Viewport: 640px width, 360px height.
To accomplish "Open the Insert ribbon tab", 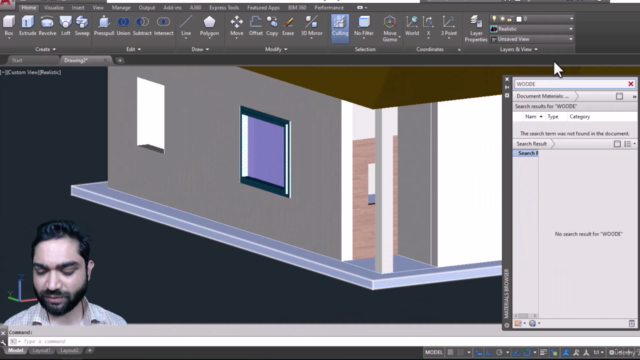I will click(78, 8).
